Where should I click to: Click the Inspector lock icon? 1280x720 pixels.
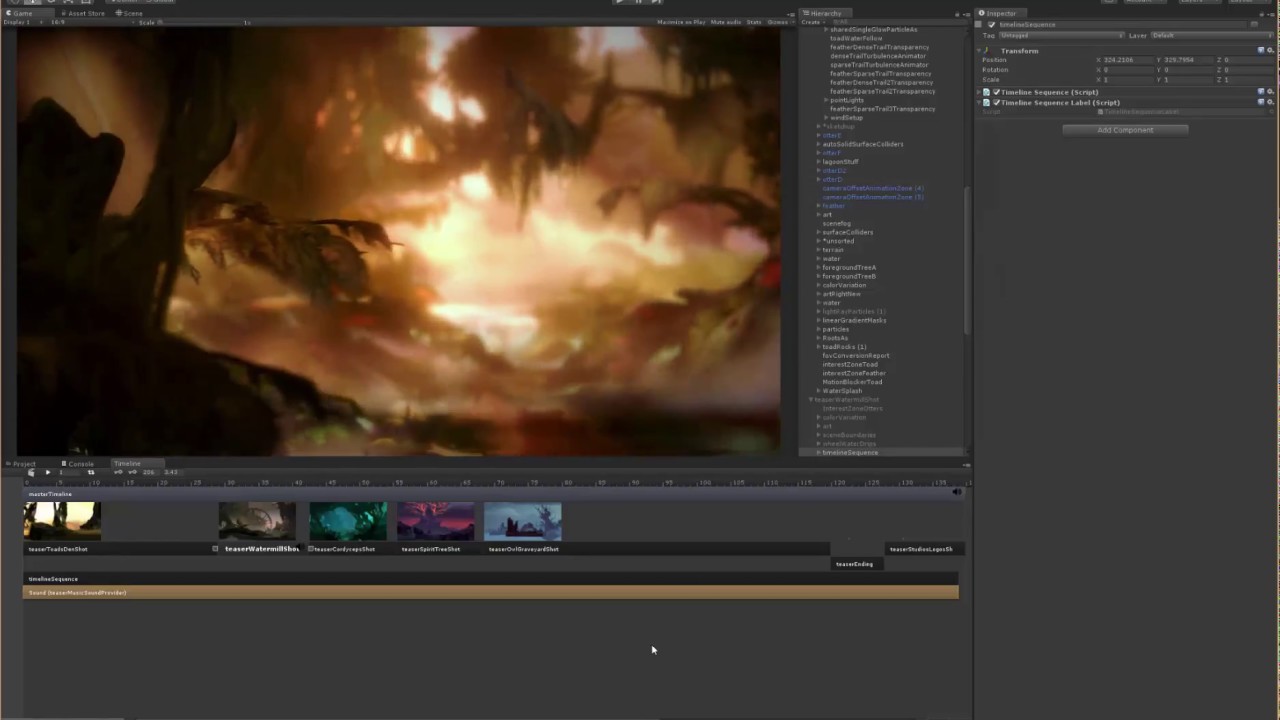tap(1261, 14)
